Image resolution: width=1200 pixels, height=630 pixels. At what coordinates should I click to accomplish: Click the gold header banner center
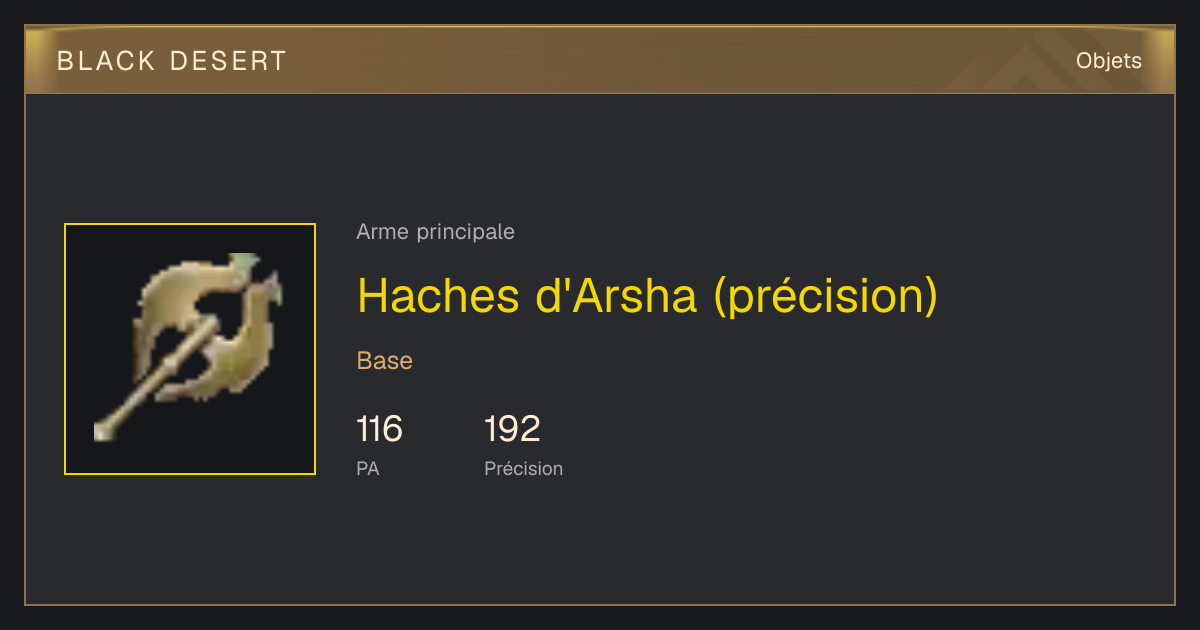(600, 60)
